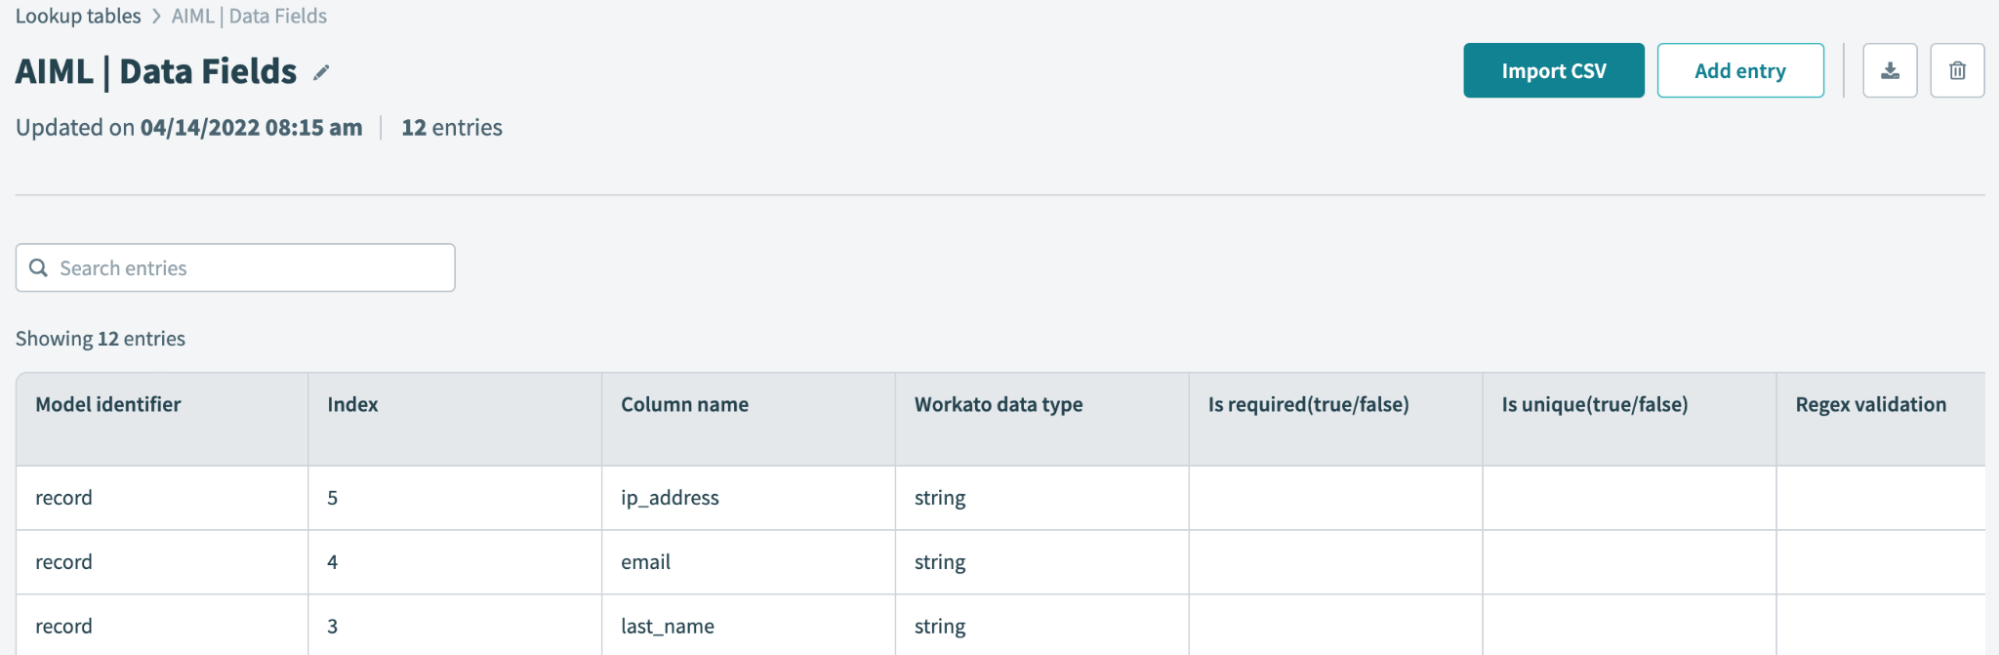Focus the Search entries field
The width and height of the screenshot is (1999, 655).
pyautogui.click(x=235, y=268)
